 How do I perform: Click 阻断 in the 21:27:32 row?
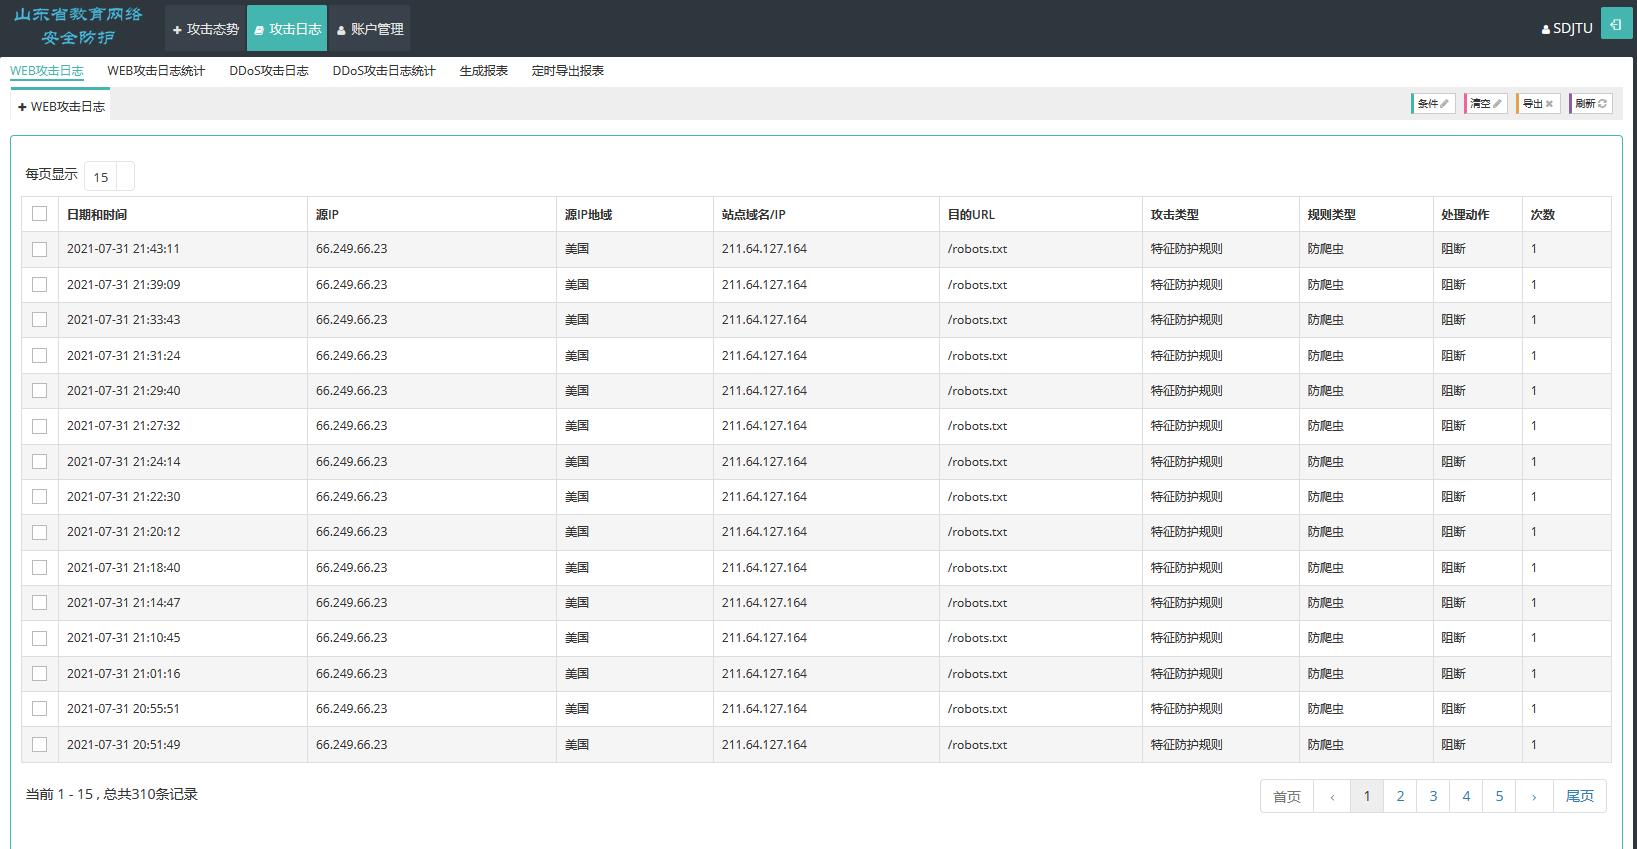click(x=1453, y=426)
